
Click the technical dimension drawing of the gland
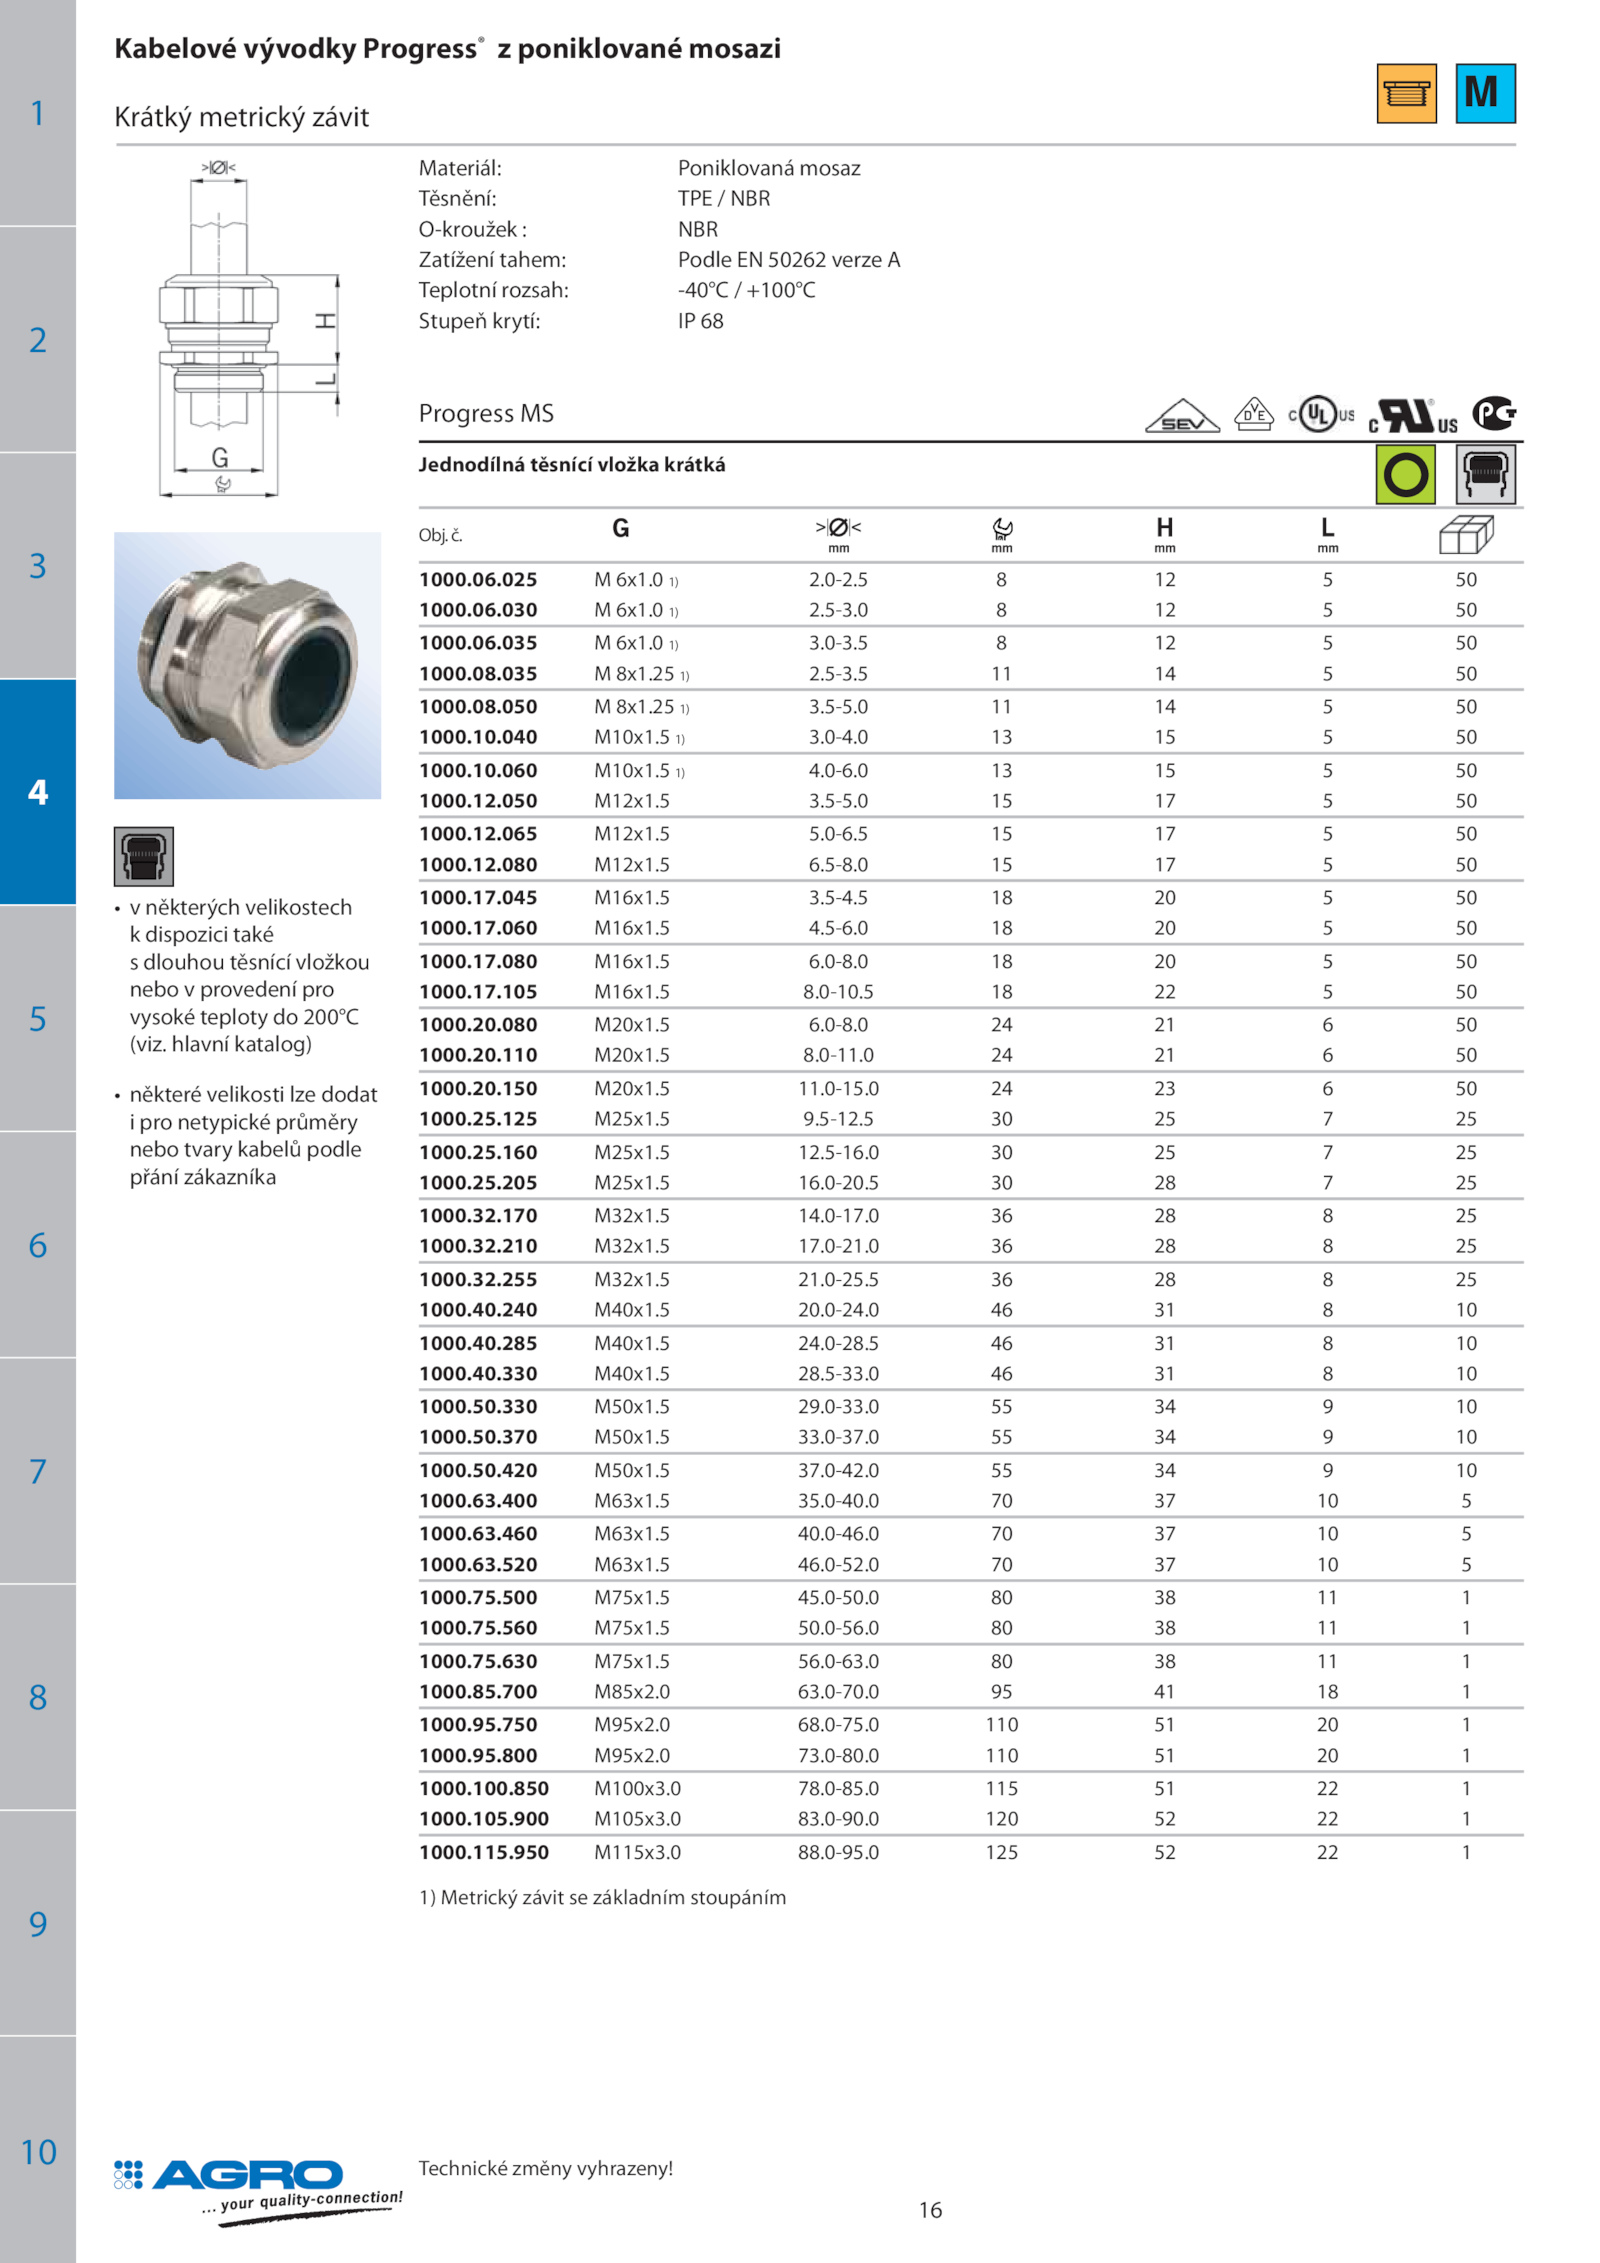(x=248, y=328)
